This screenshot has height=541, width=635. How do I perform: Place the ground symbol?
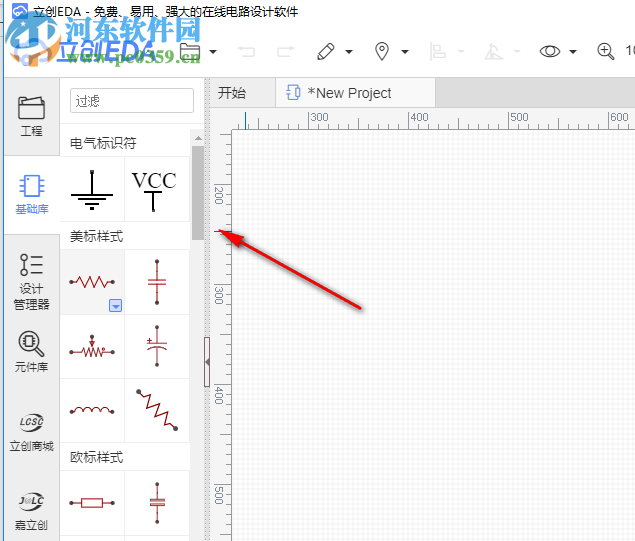coord(92,190)
